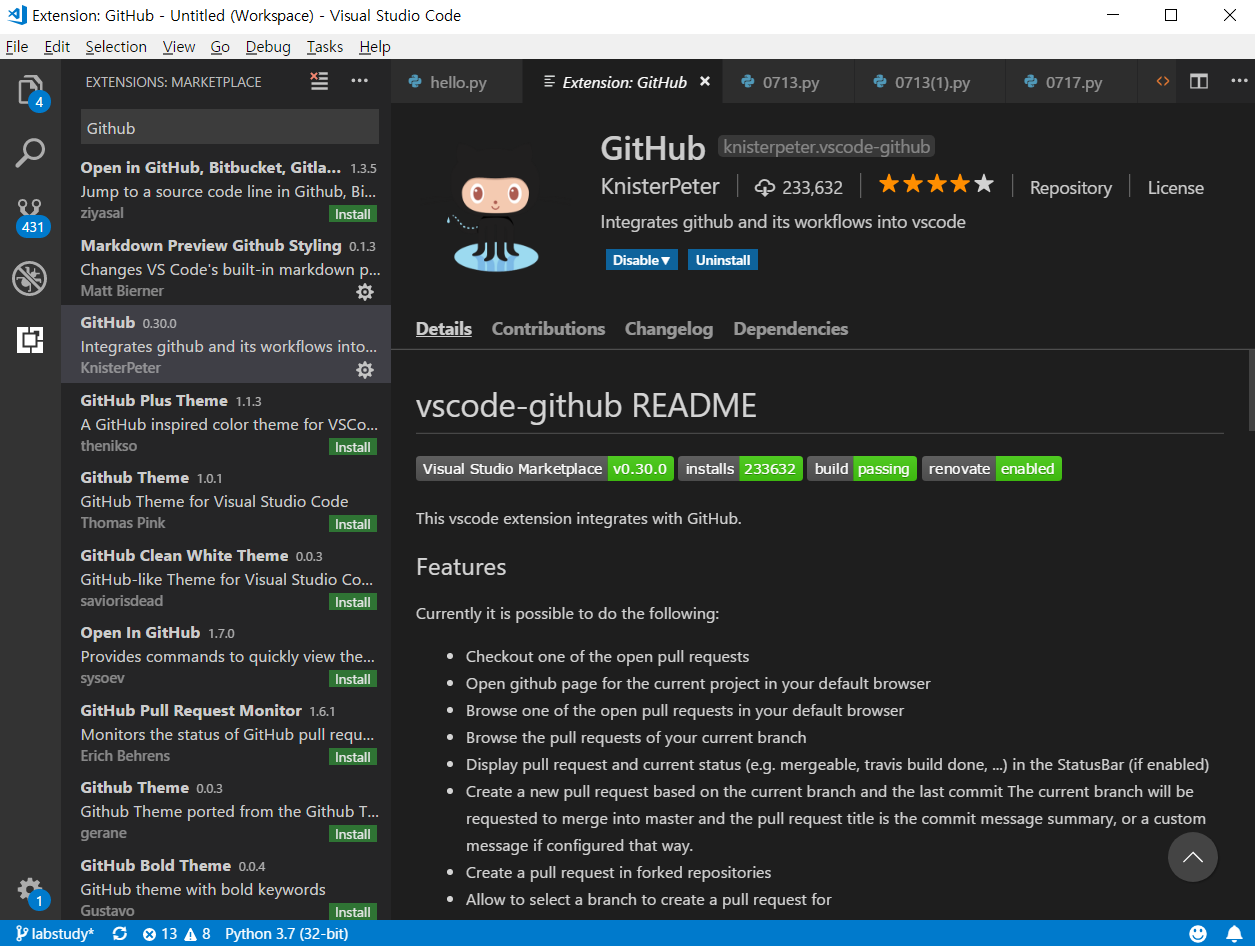
Task: Open the Dependencies section
Action: [x=791, y=329]
